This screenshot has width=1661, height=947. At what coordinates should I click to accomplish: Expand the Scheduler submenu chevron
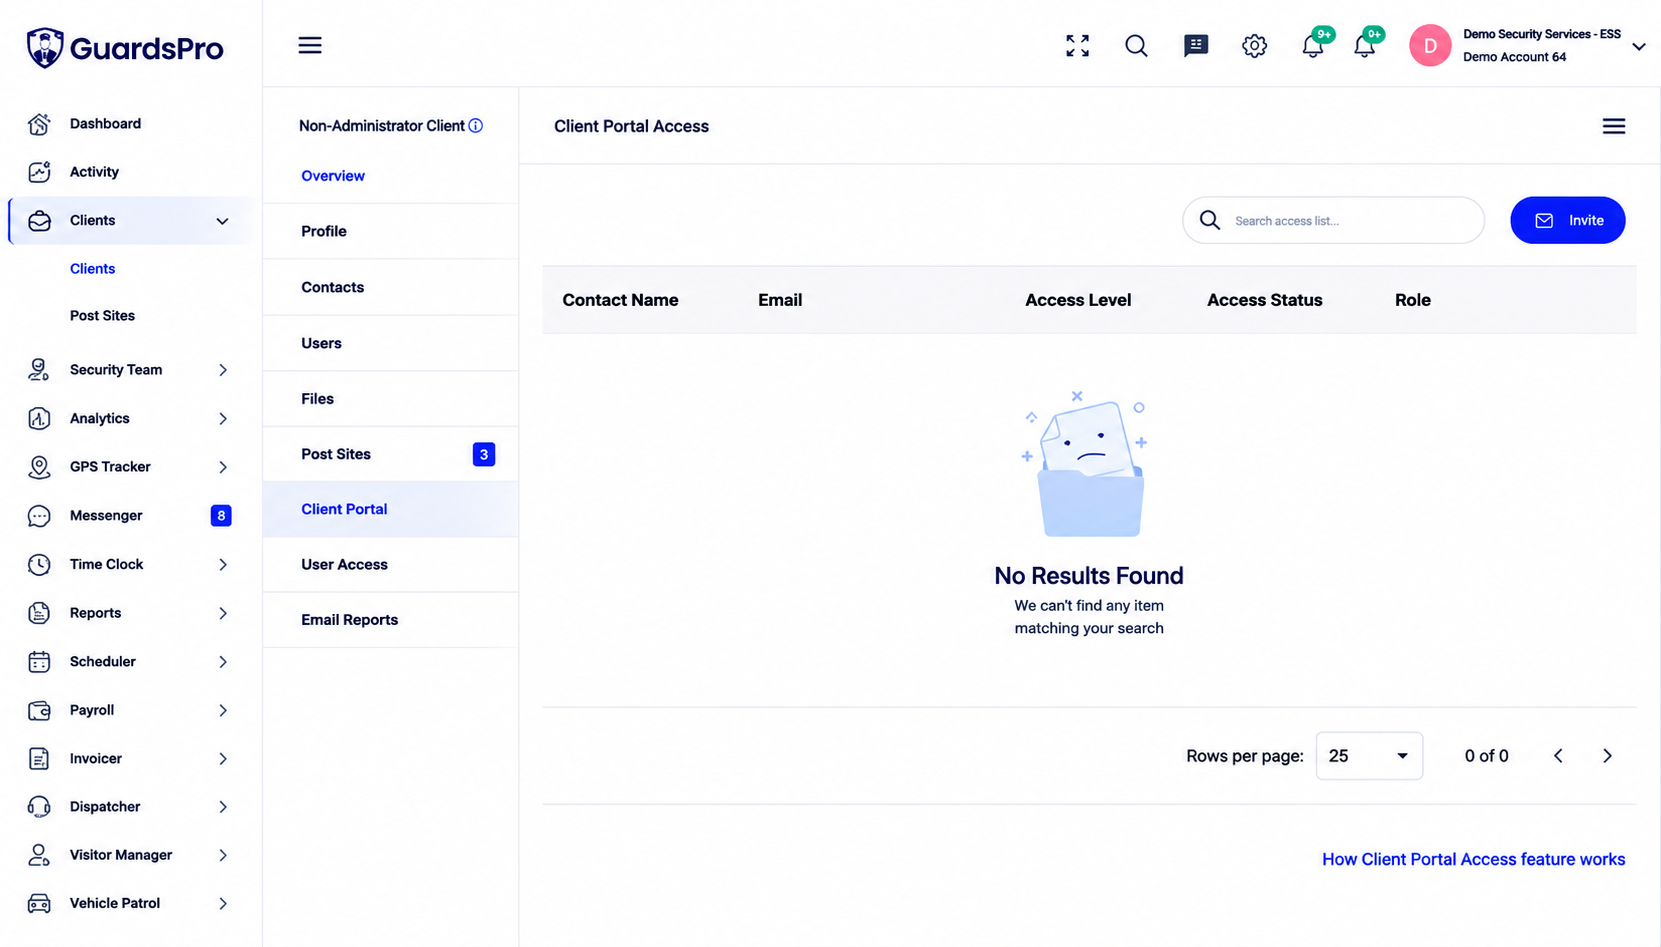click(223, 662)
